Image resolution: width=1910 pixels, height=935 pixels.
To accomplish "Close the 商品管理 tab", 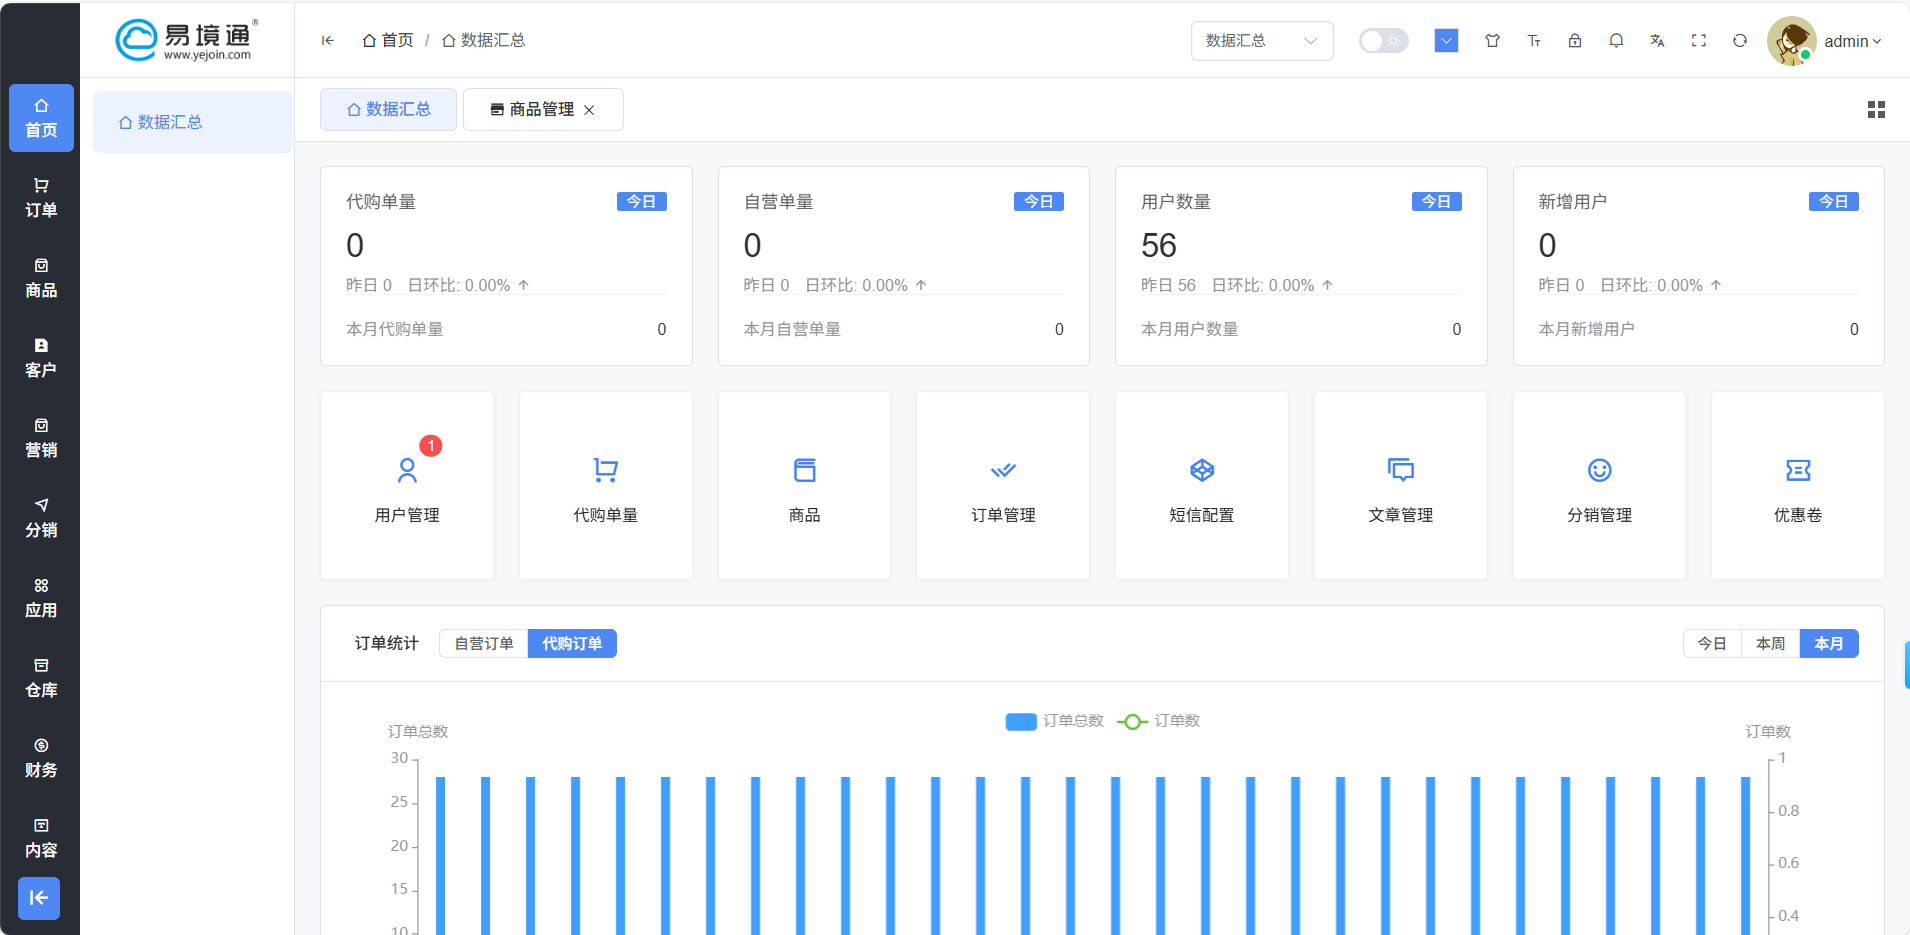I will 589,110.
